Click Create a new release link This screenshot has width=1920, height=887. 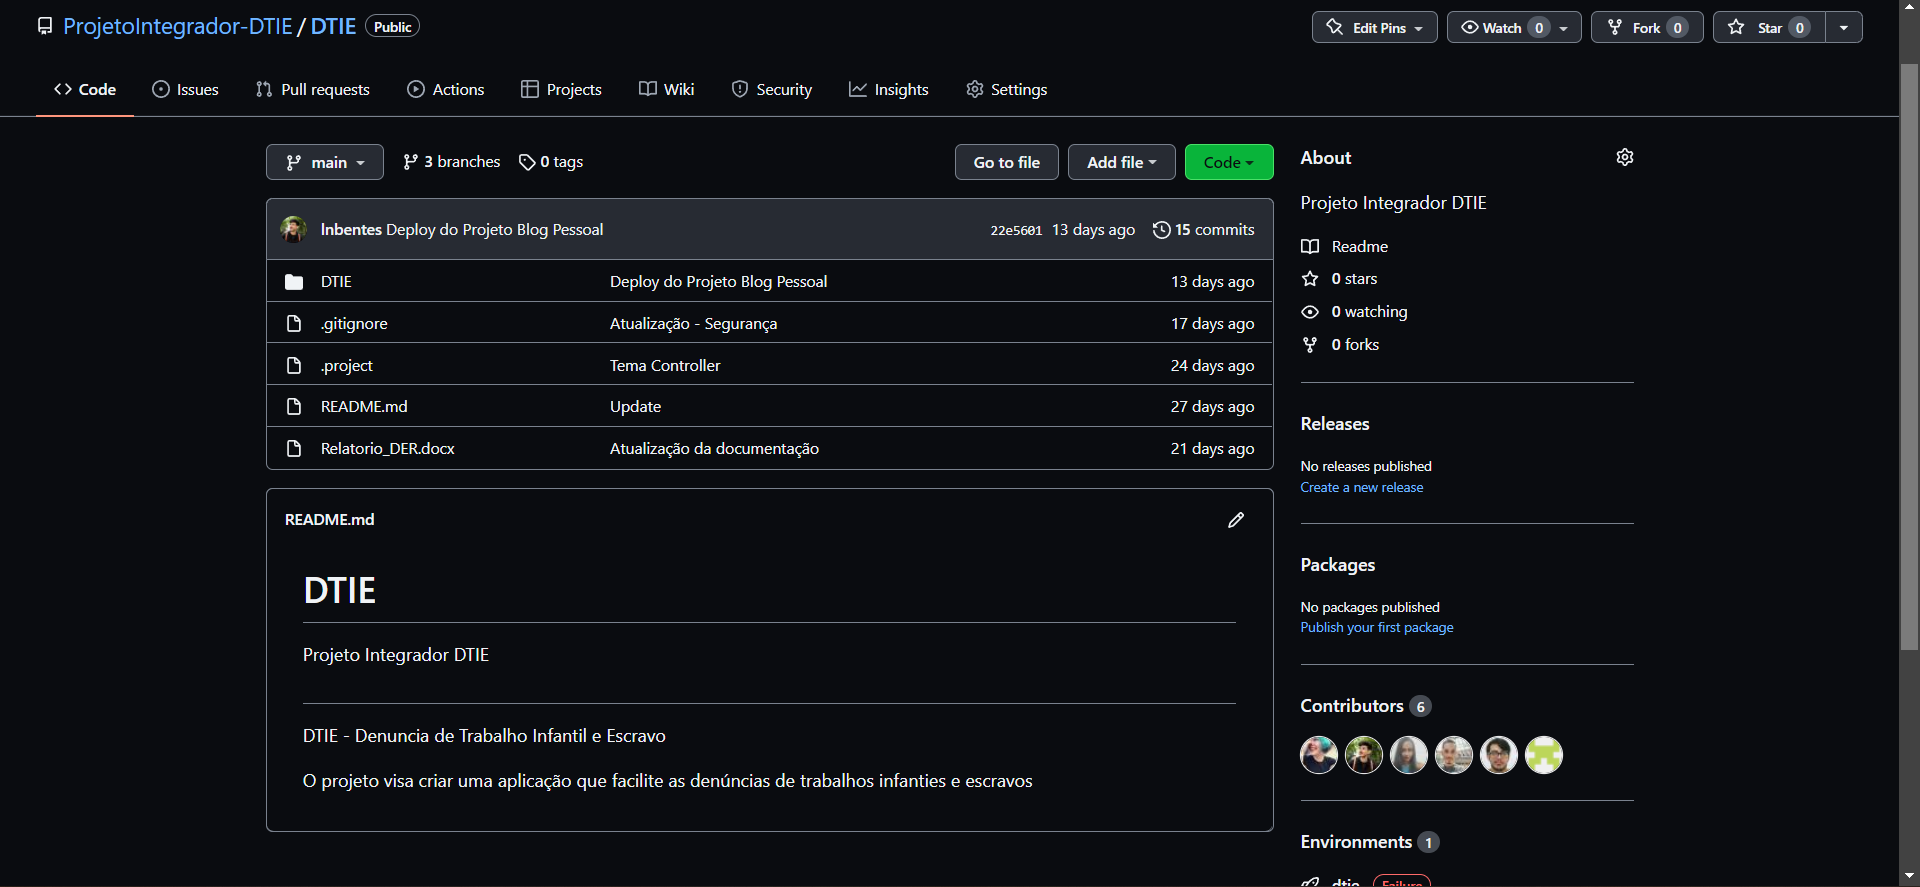coord(1362,488)
